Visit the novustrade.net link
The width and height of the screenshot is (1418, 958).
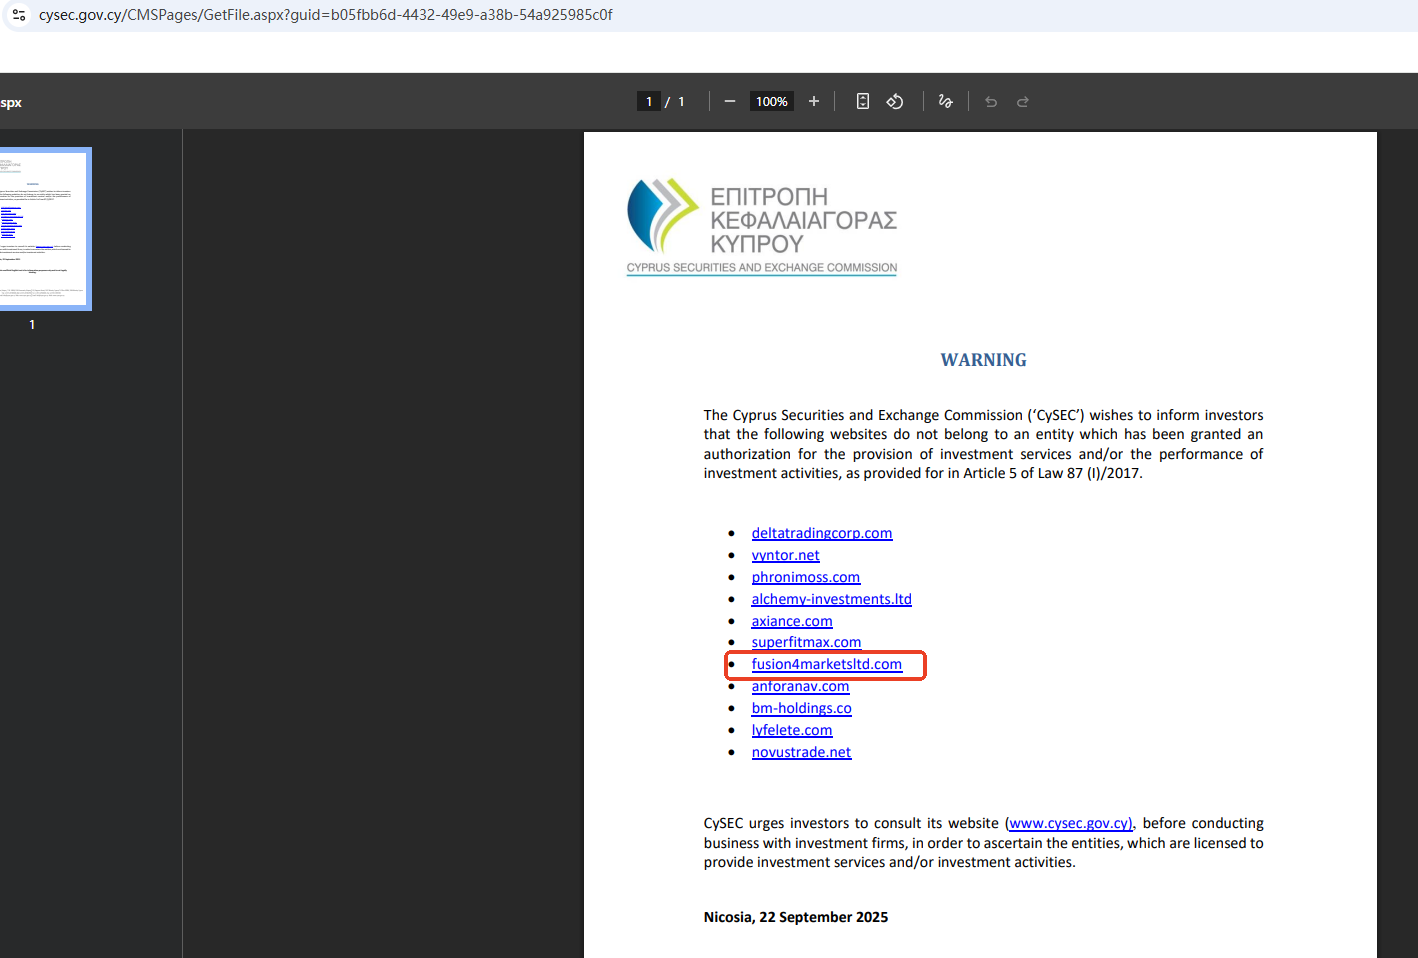(802, 752)
